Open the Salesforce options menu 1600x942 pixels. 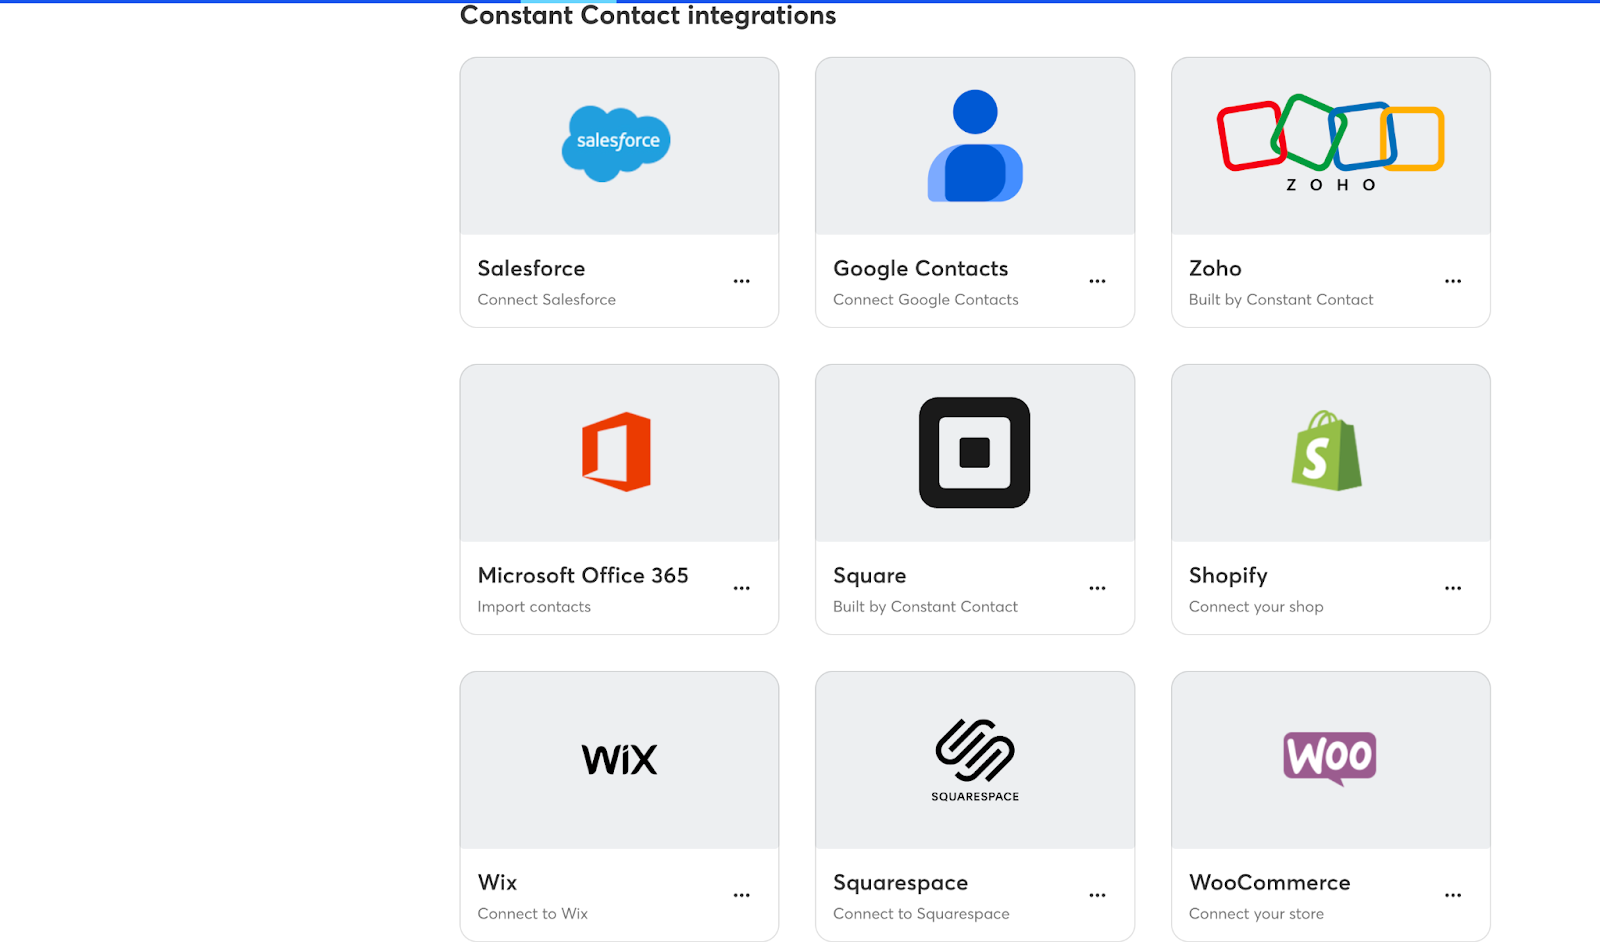(742, 281)
